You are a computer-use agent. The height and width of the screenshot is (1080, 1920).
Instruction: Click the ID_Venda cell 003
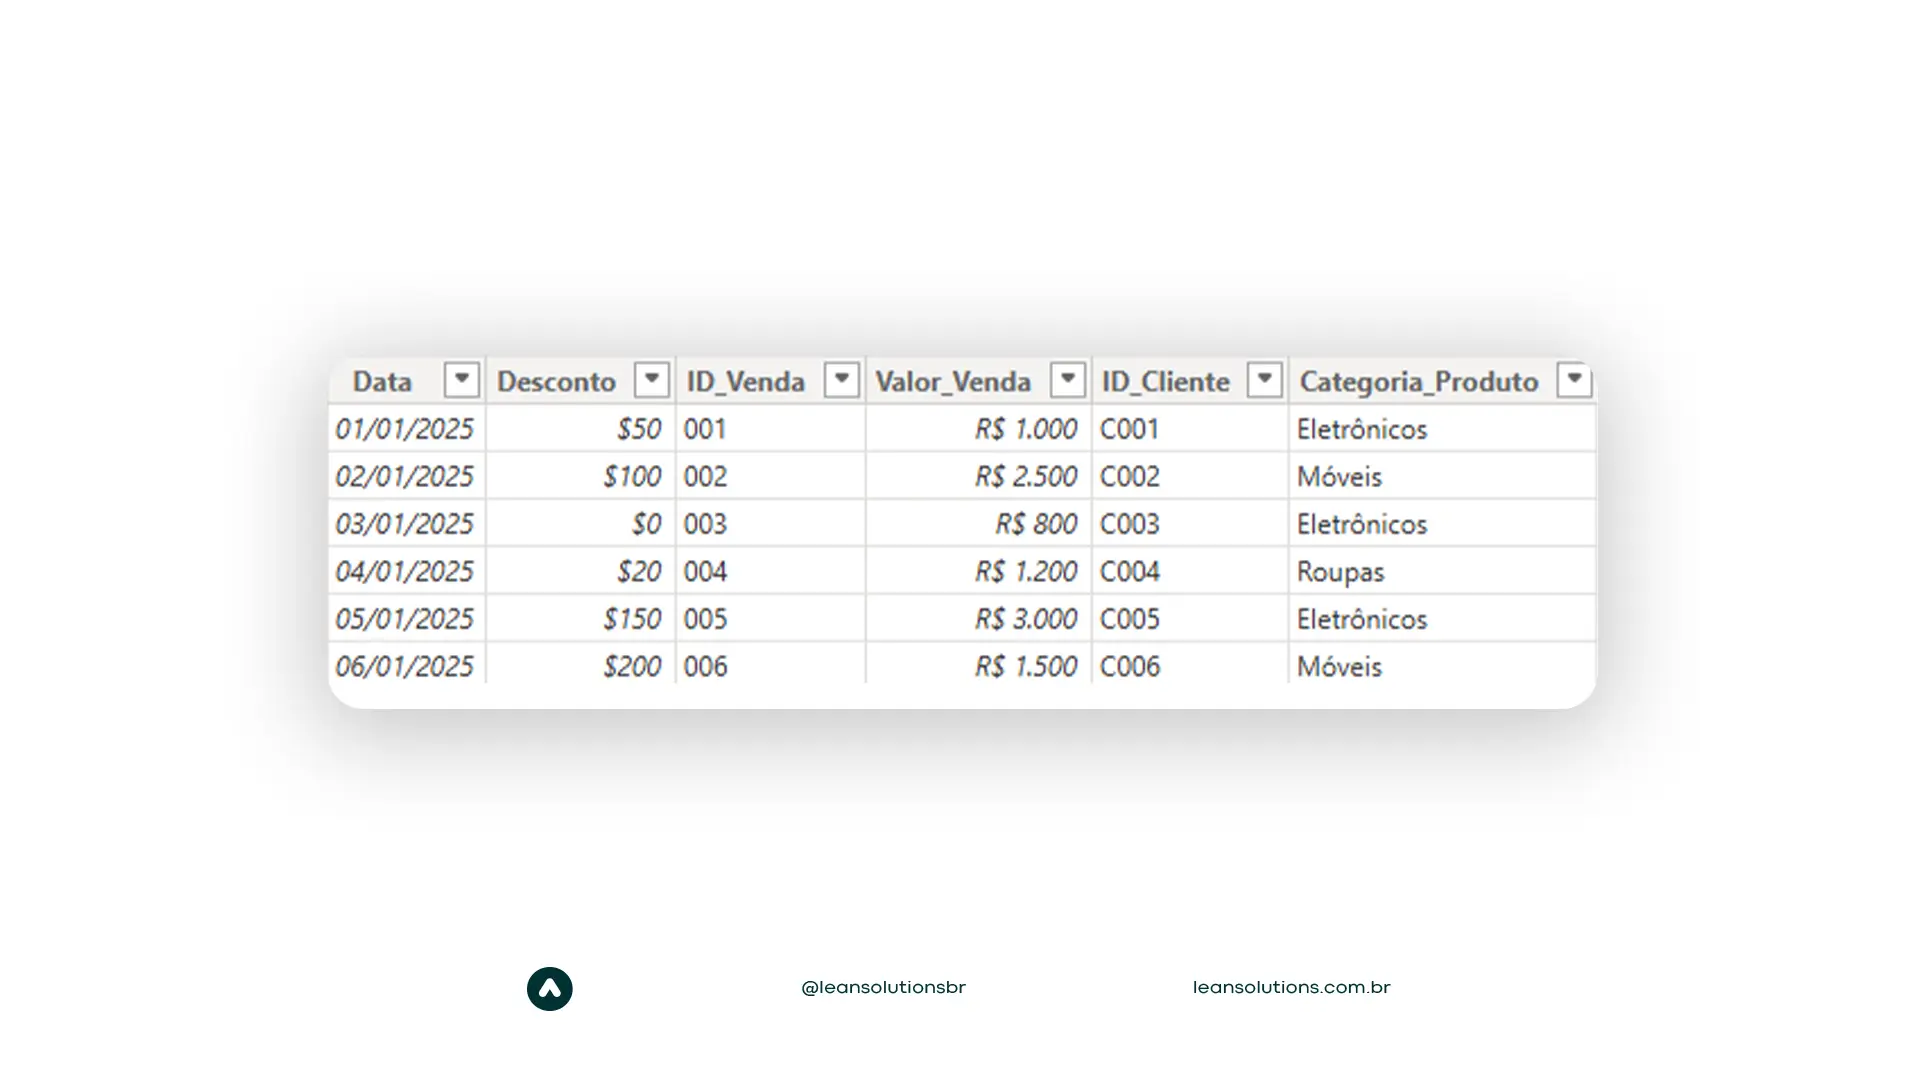click(x=771, y=523)
